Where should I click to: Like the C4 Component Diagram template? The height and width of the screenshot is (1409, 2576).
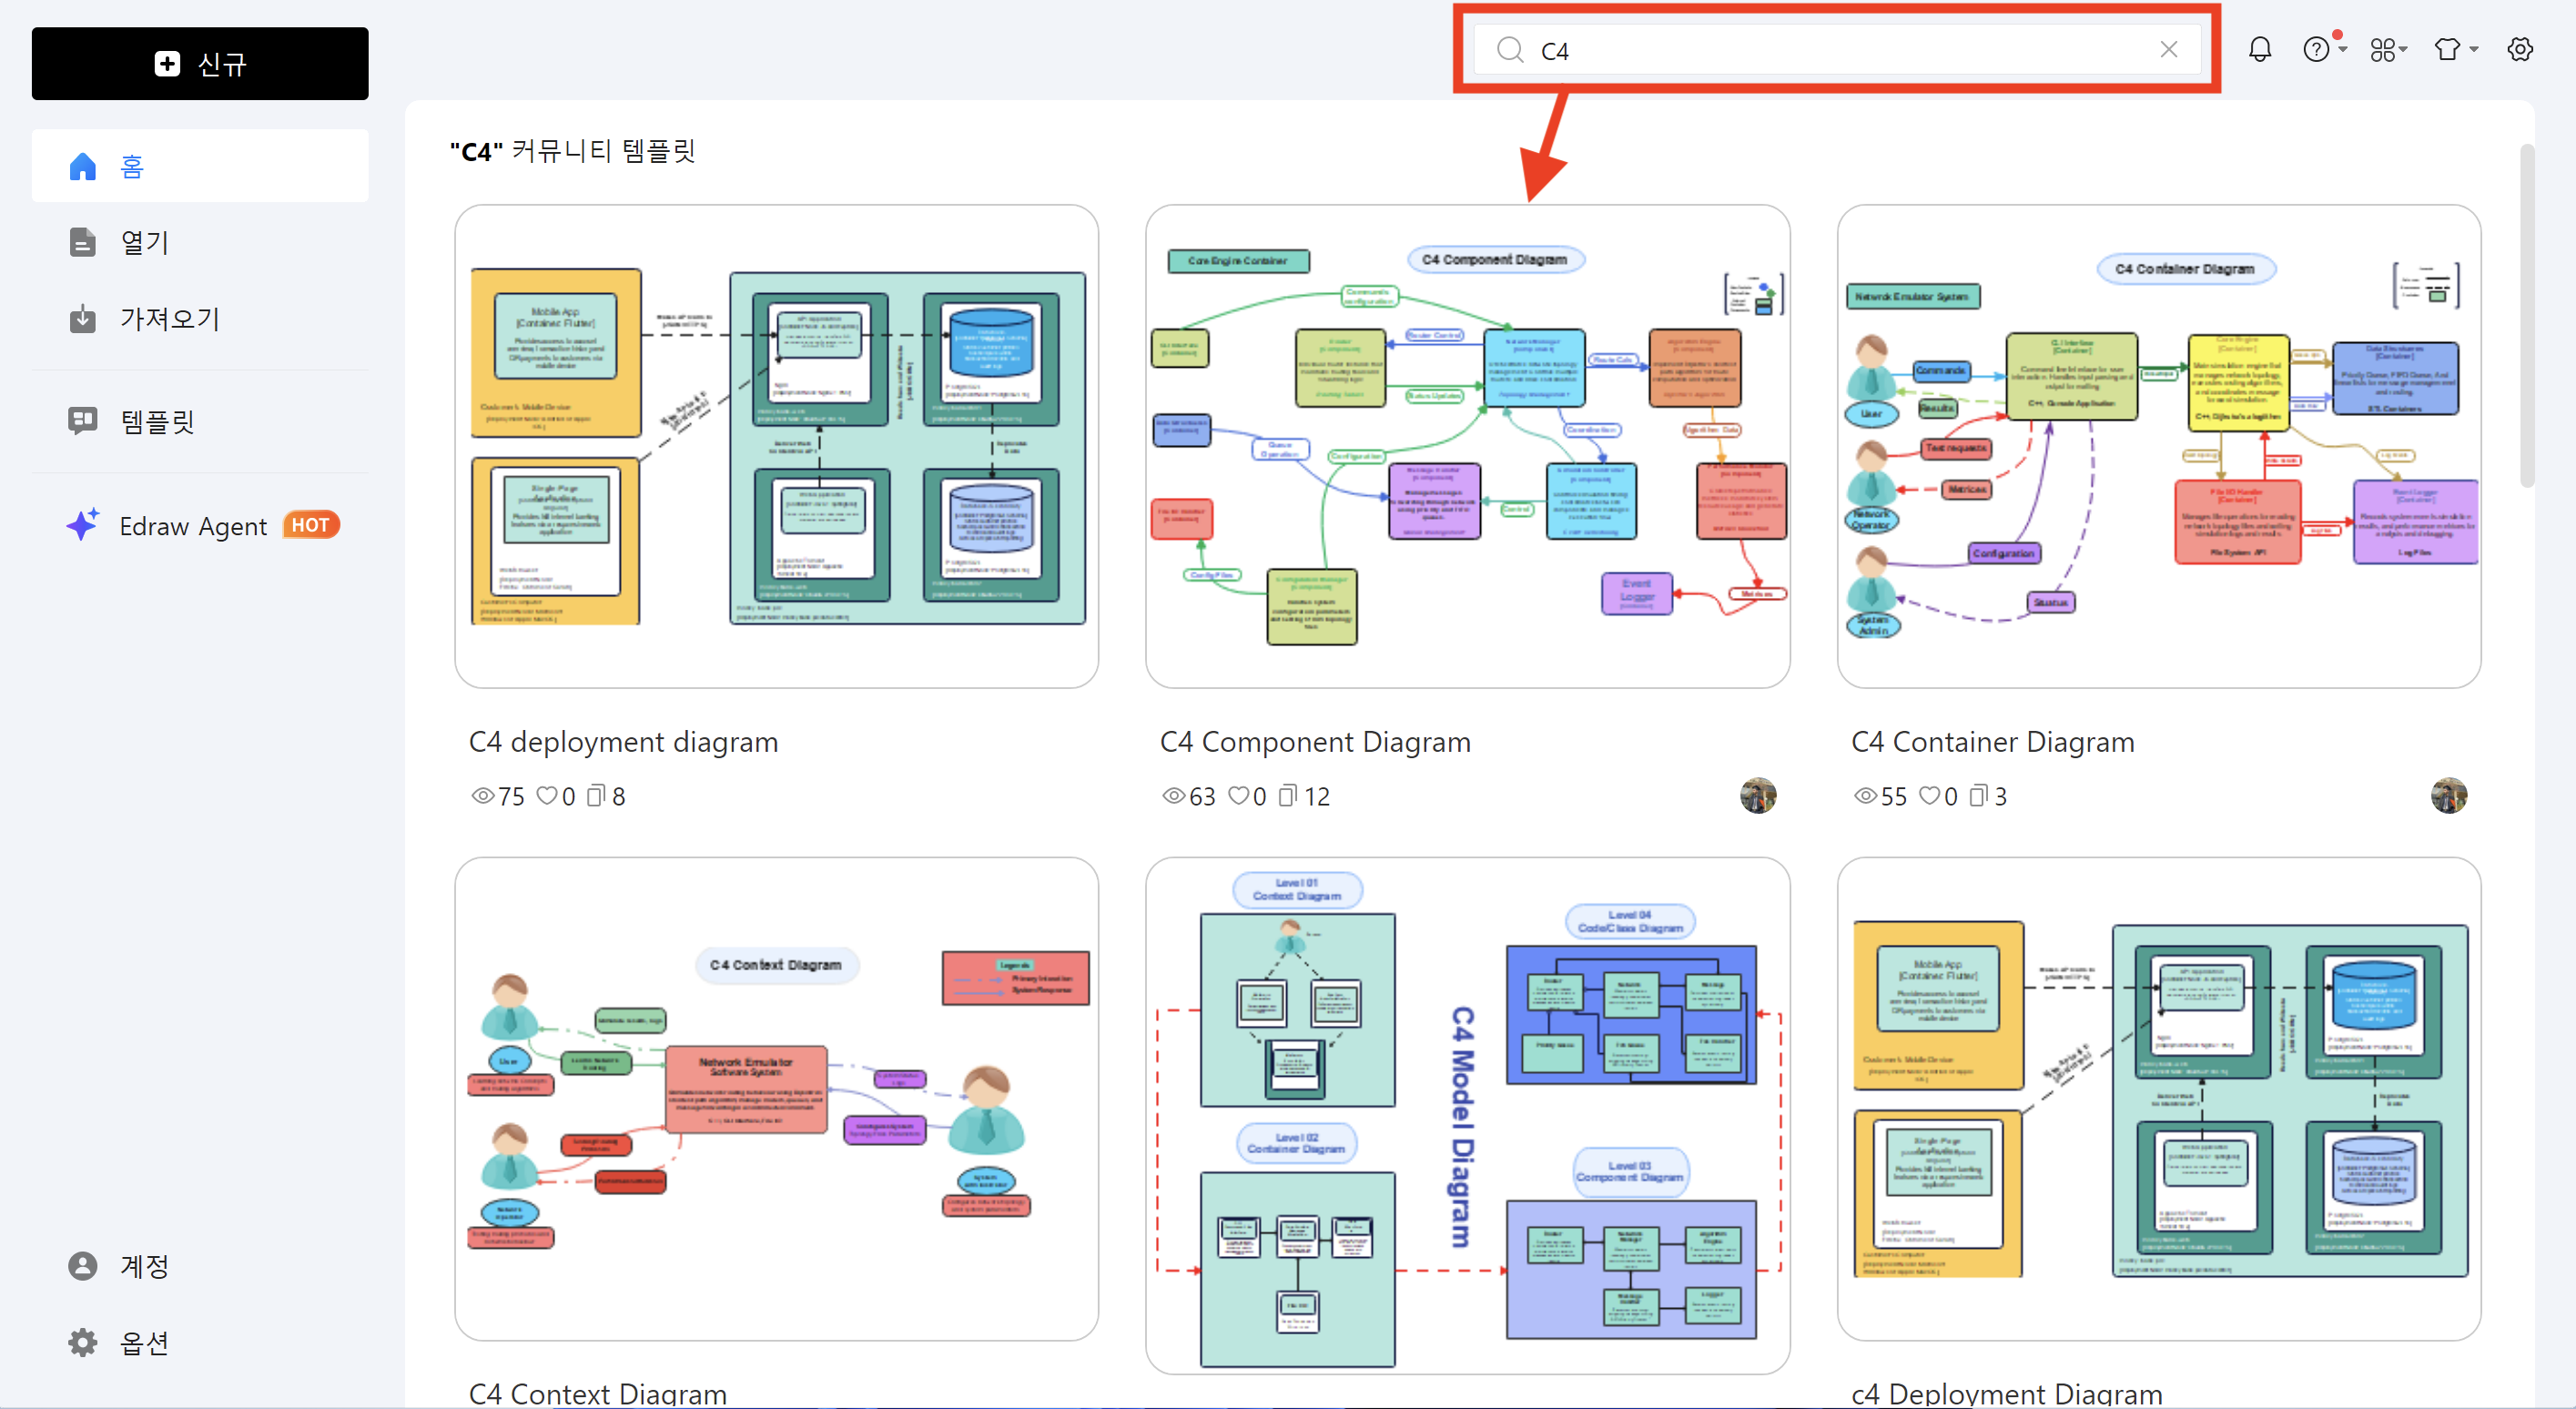coord(1239,796)
